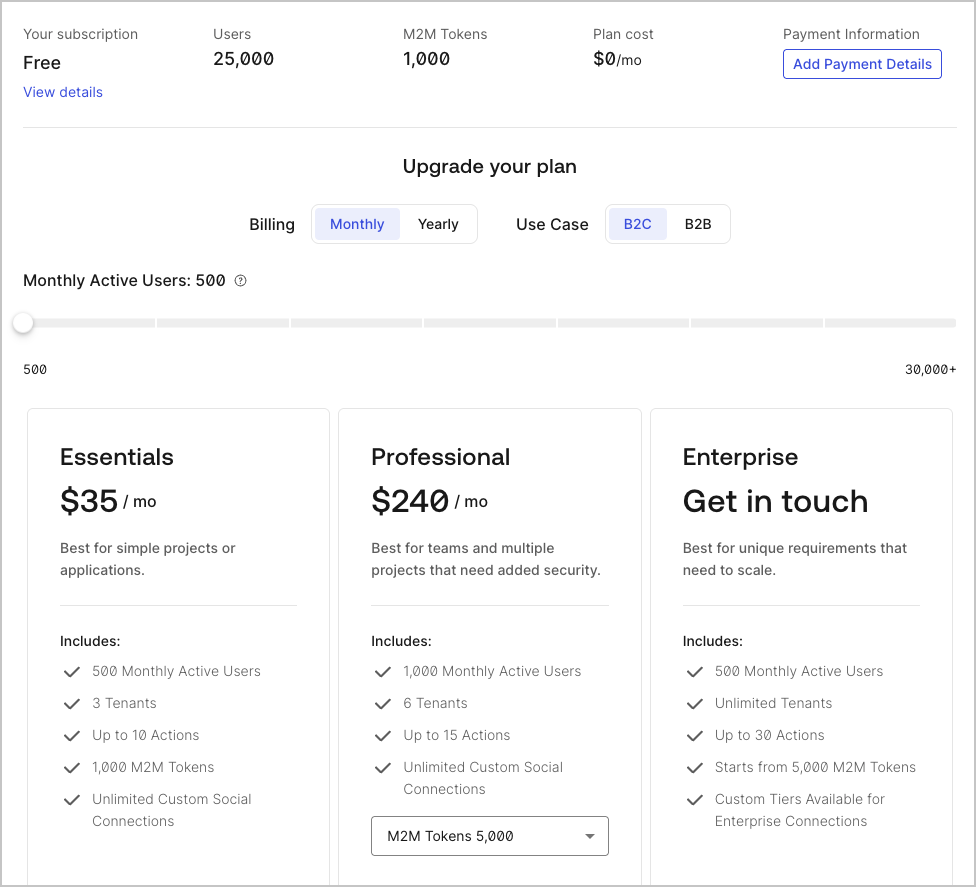Click the checkmark beside 6 Tenants
The image size is (976, 887).
click(383, 703)
